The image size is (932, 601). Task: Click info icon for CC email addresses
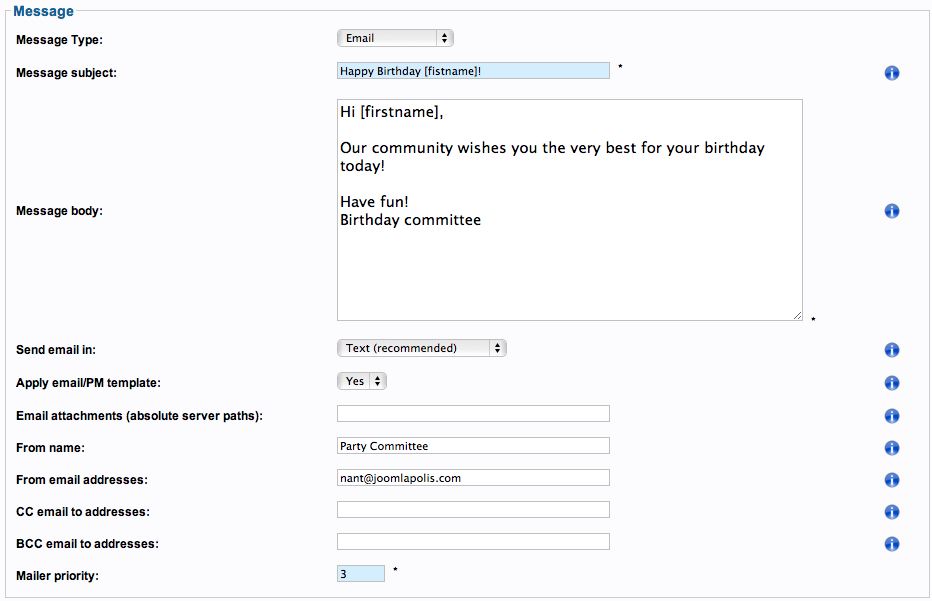tap(892, 512)
